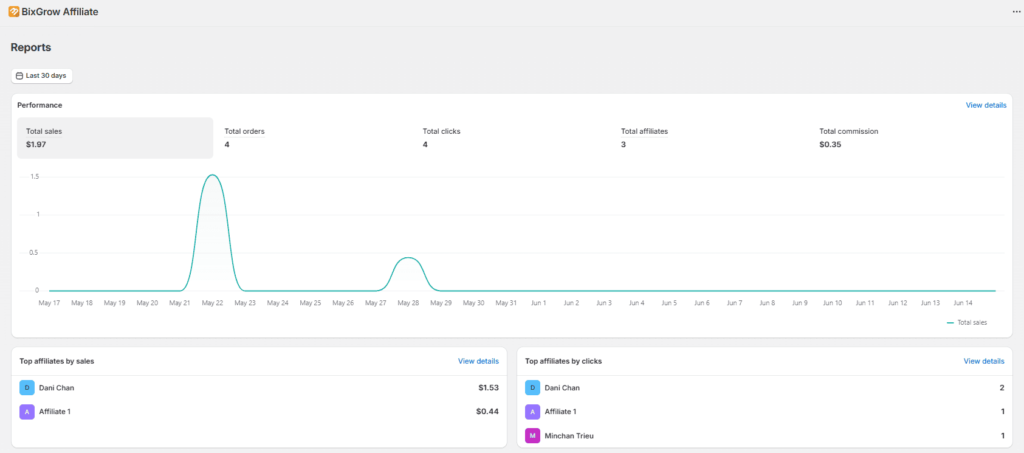Image resolution: width=1024 pixels, height=453 pixels.
Task: Click the Top affiliates by sales heading
Action: (57, 361)
